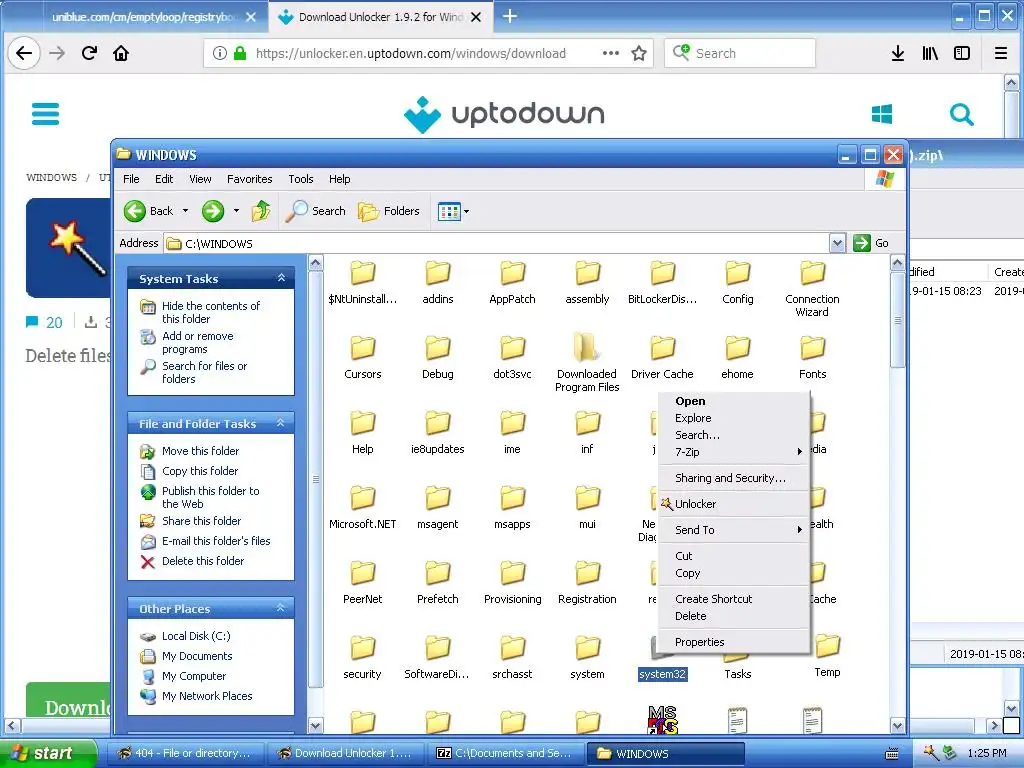Collapse the Other Places panel
Viewport: 1024px width, 768px height.
point(281,608)
